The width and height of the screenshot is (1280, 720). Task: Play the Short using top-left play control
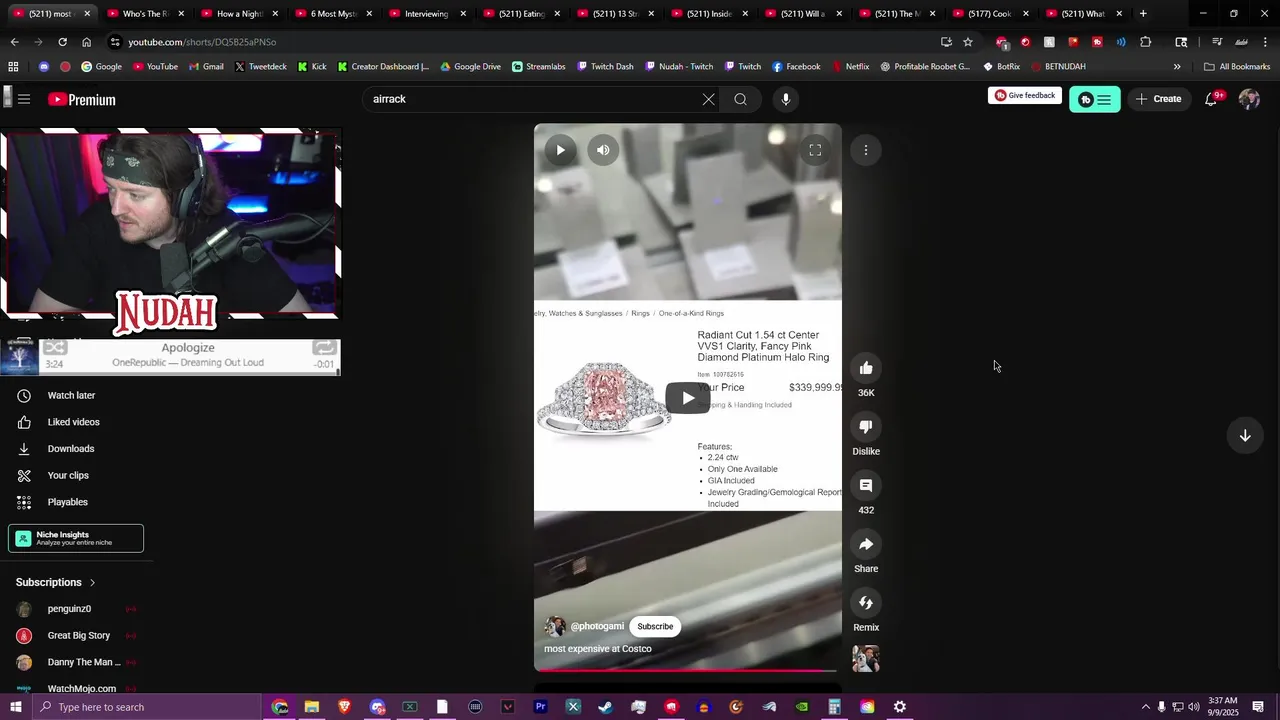560,150
